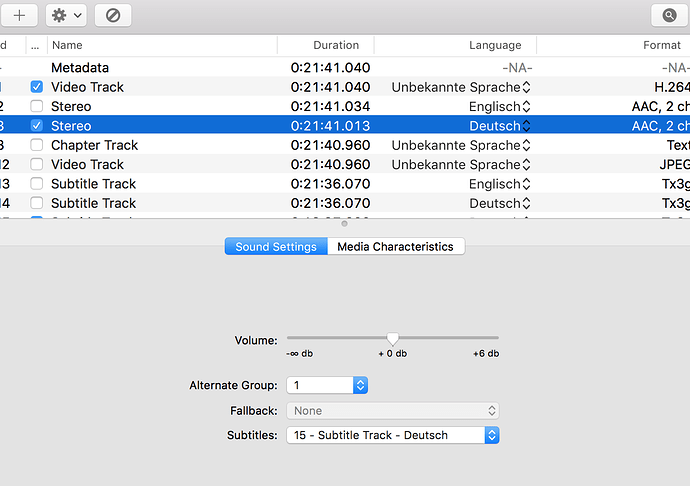Click the magnifier search icon

click(x=669, y=15)
